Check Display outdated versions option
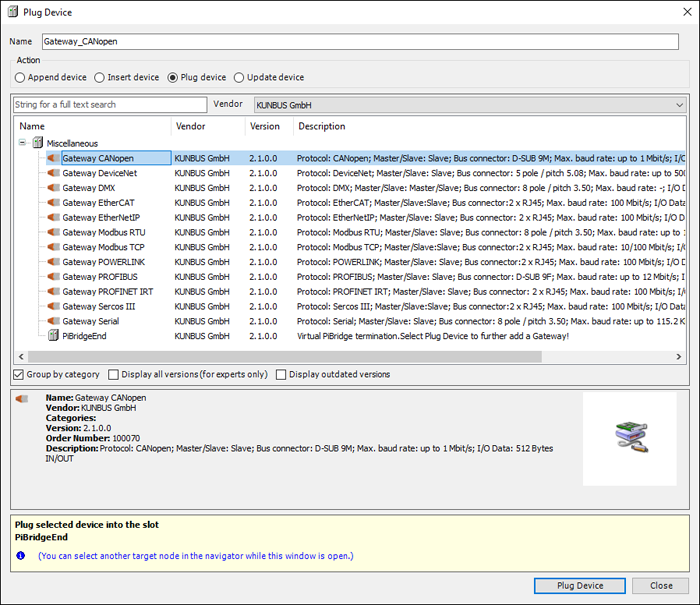The width and height of the screenshot is (700, 605). (281, 375)
